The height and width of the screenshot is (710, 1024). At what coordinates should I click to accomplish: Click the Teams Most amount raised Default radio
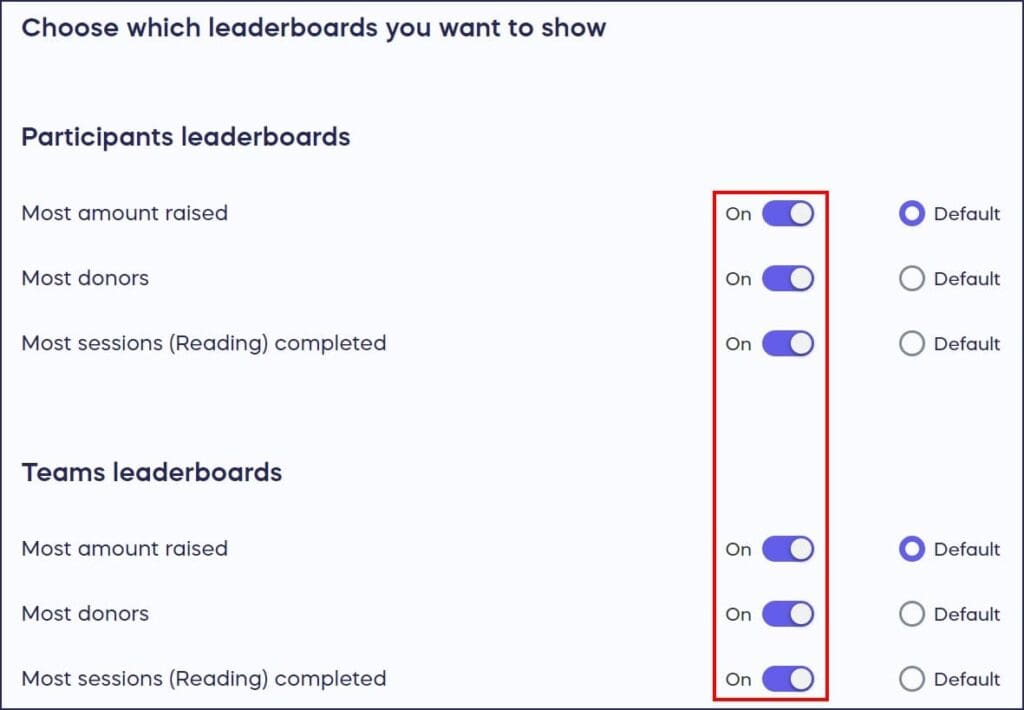[x=912, y=549]
